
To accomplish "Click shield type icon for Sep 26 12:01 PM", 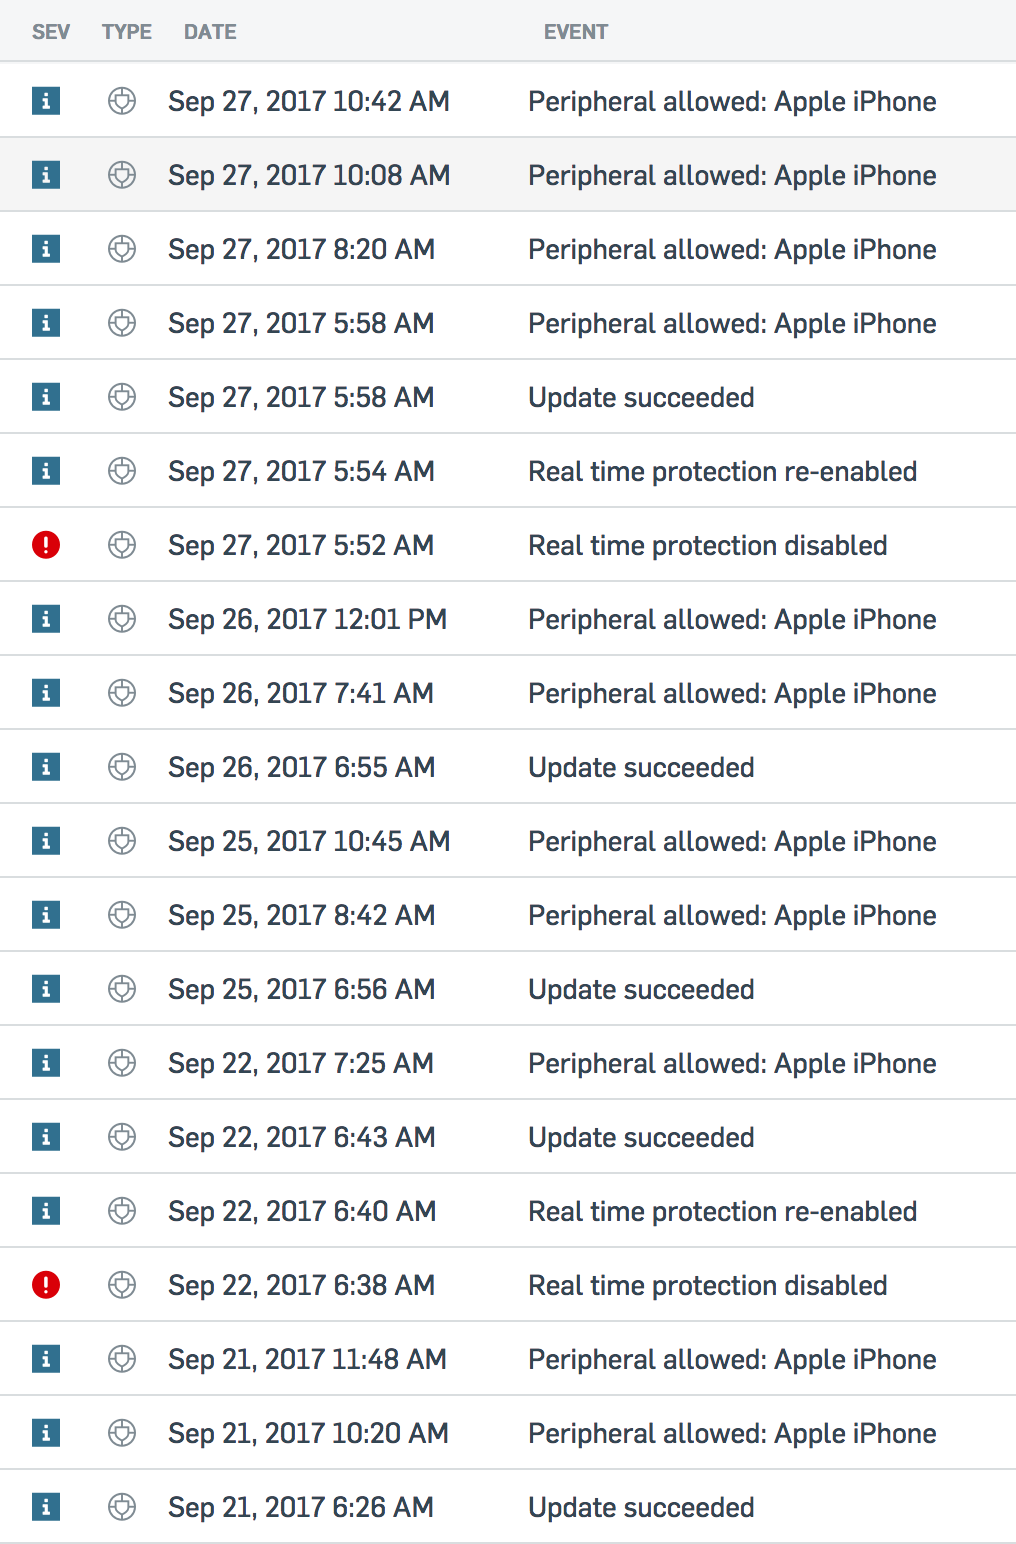I will pos(122,619).
